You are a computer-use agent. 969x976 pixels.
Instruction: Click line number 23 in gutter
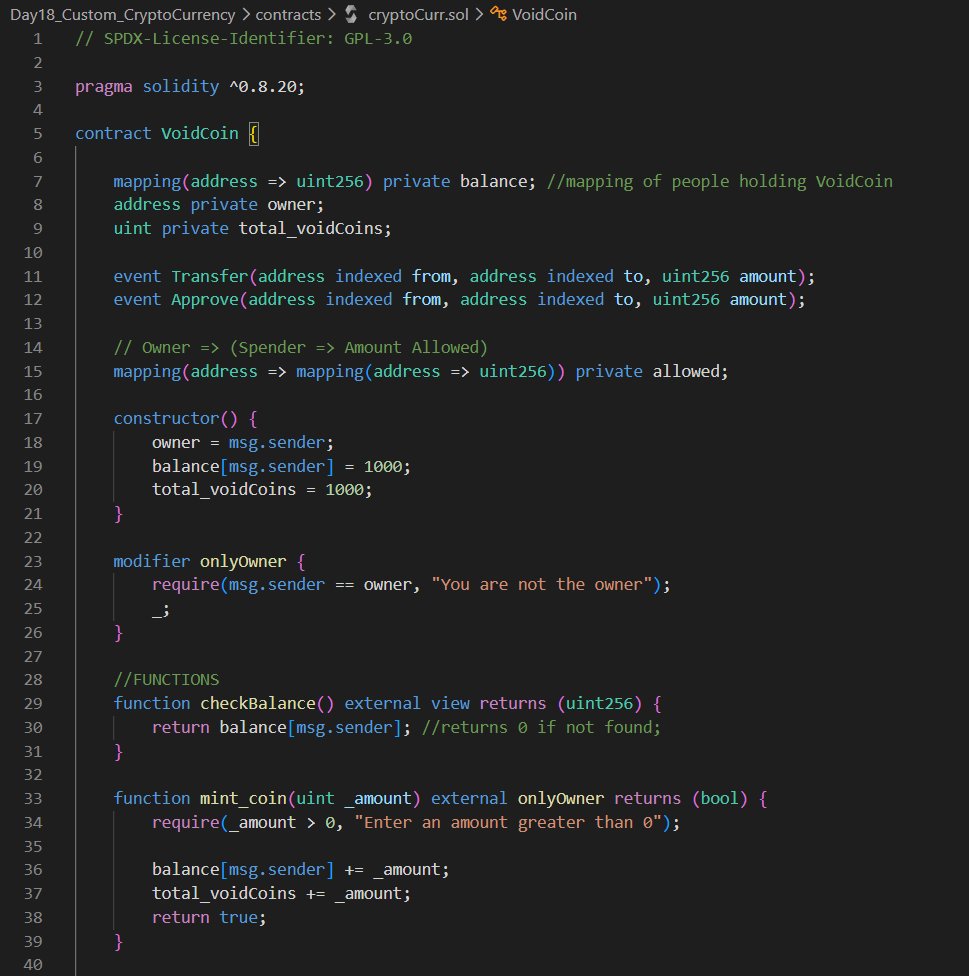(33, 561)
